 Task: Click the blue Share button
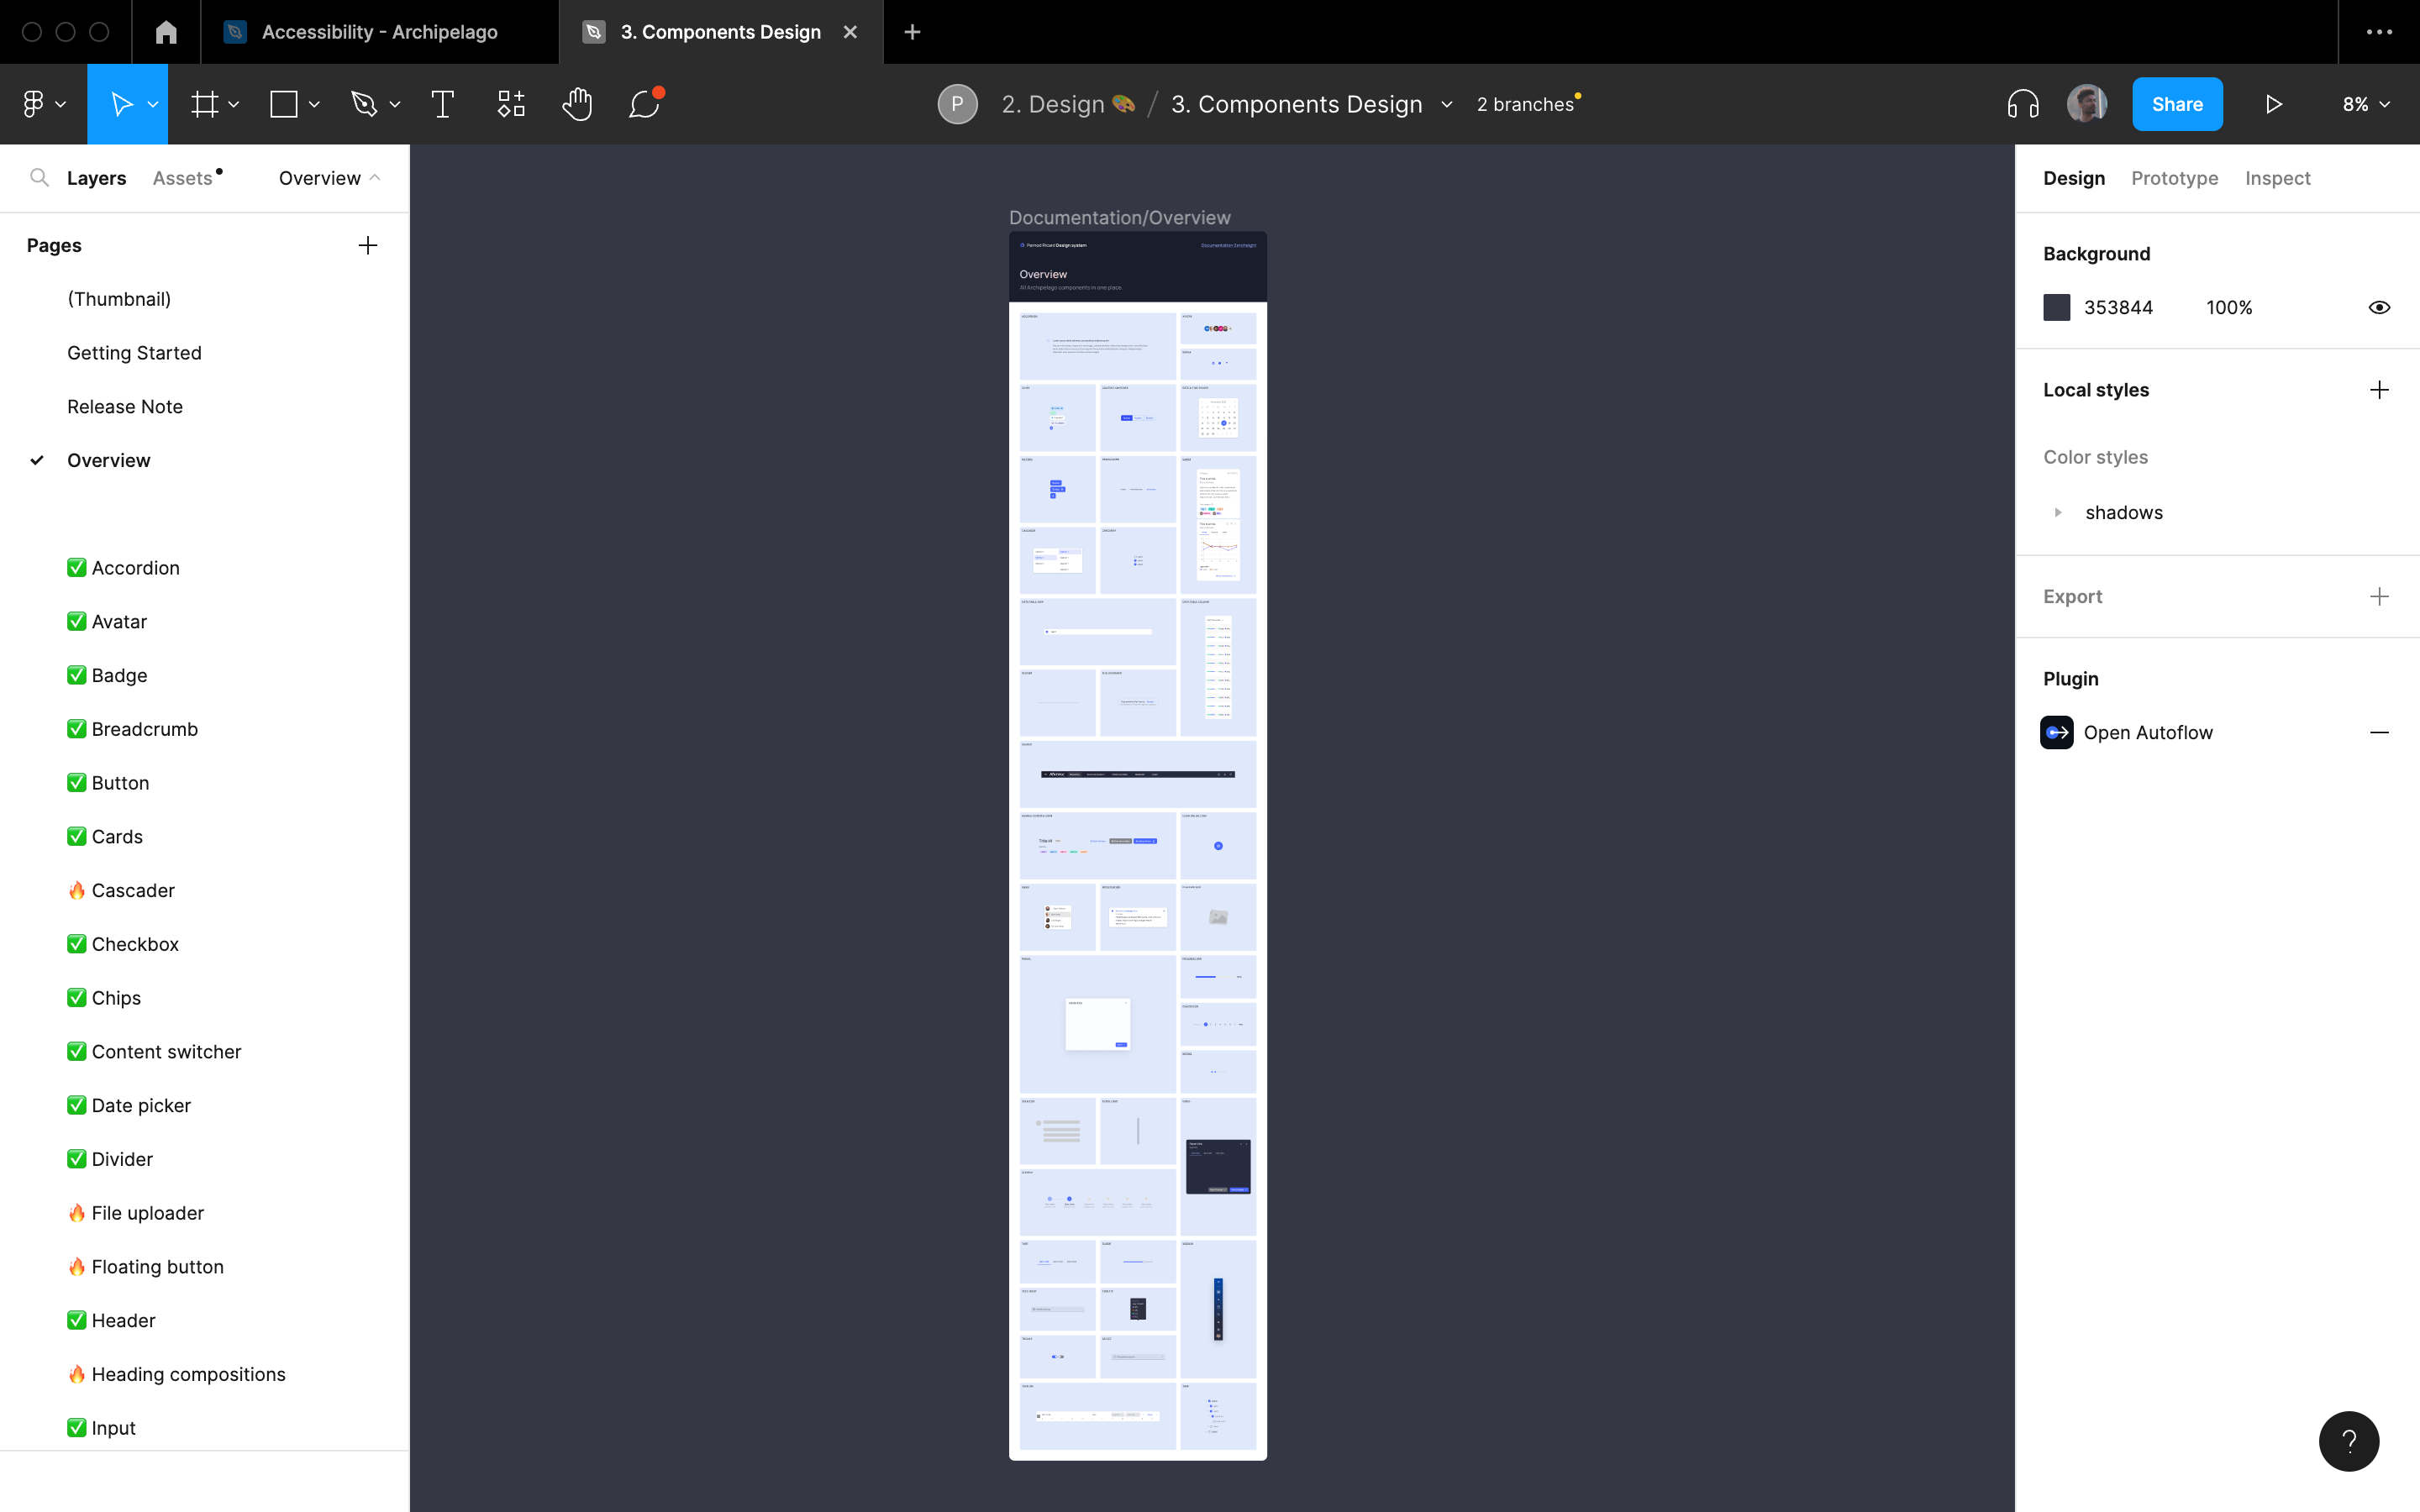2177,104
